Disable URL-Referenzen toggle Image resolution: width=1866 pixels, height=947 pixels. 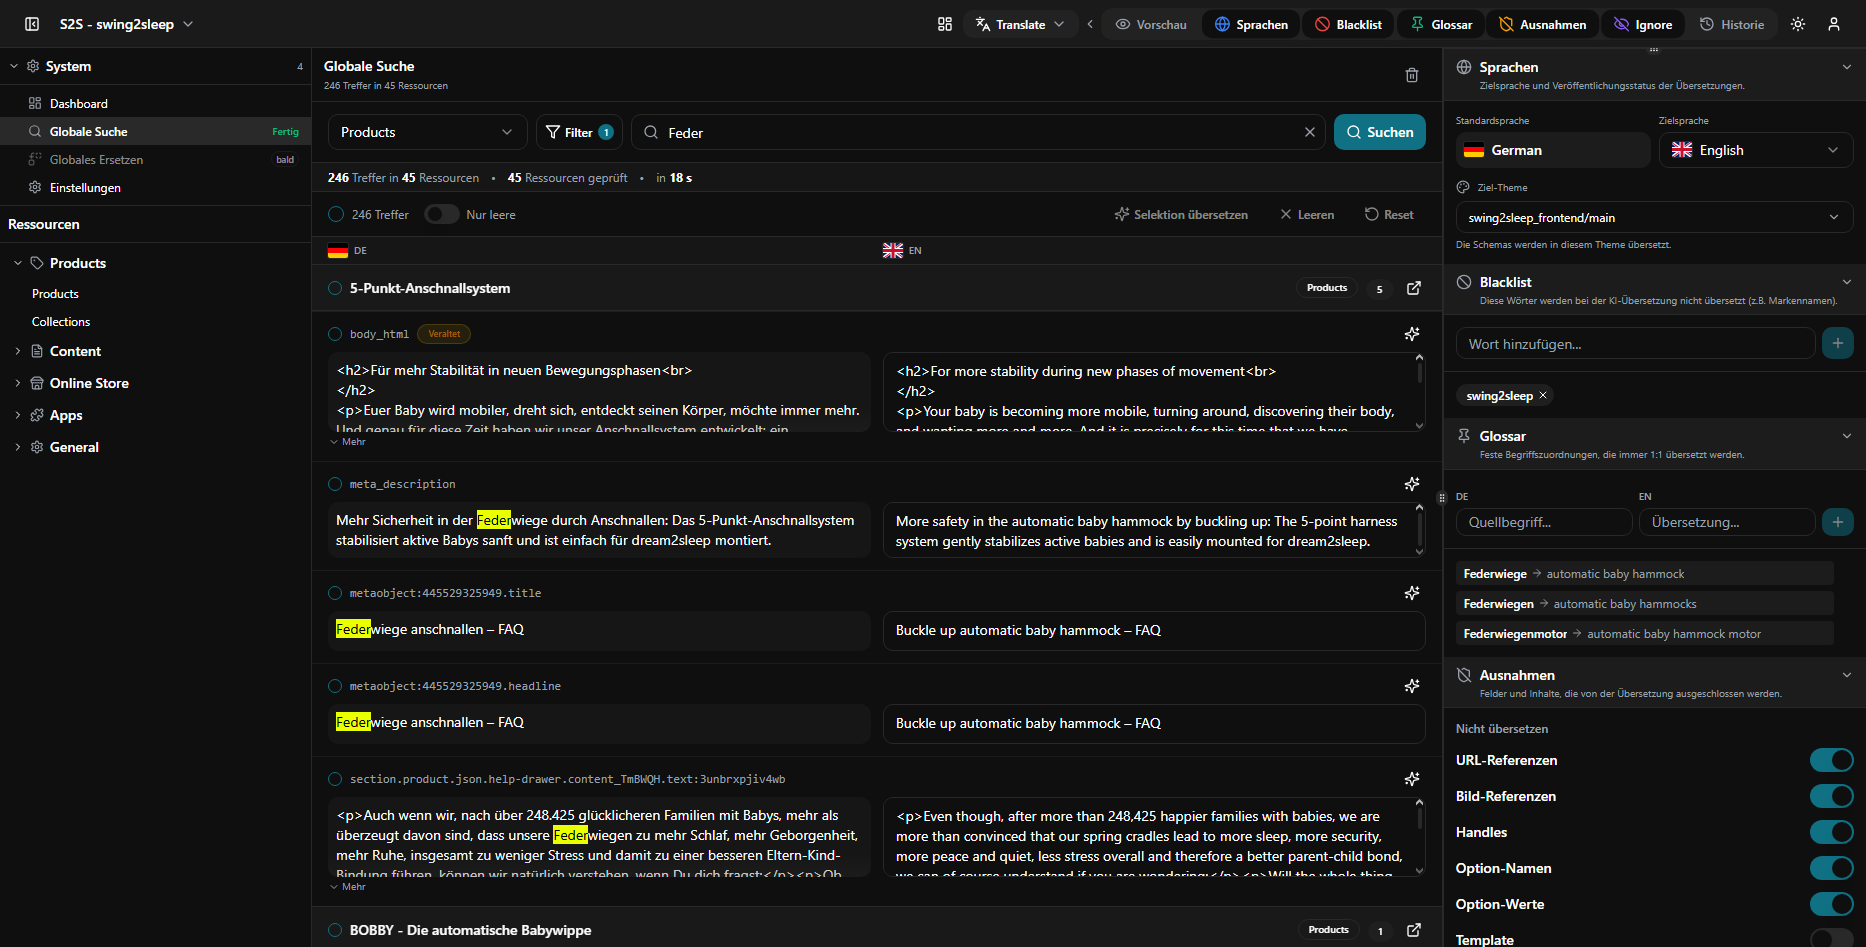tap(1831, 760)
